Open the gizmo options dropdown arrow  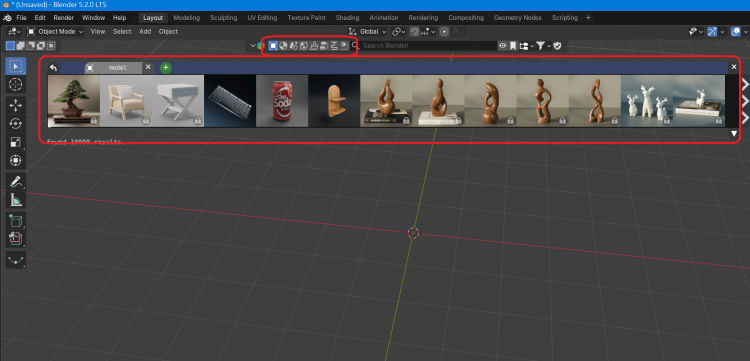point(723,32)
